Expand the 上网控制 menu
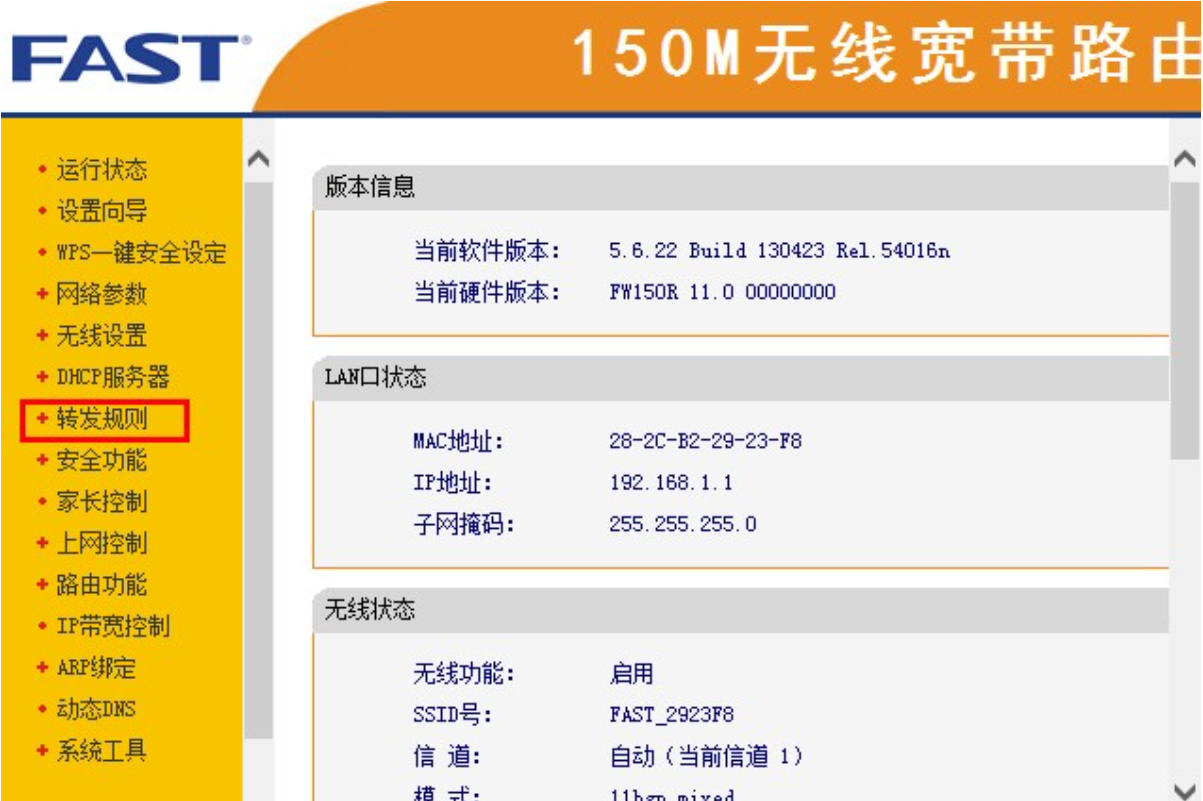The image size is (1203, 801). pyautogui.click(x=101, y=543)
